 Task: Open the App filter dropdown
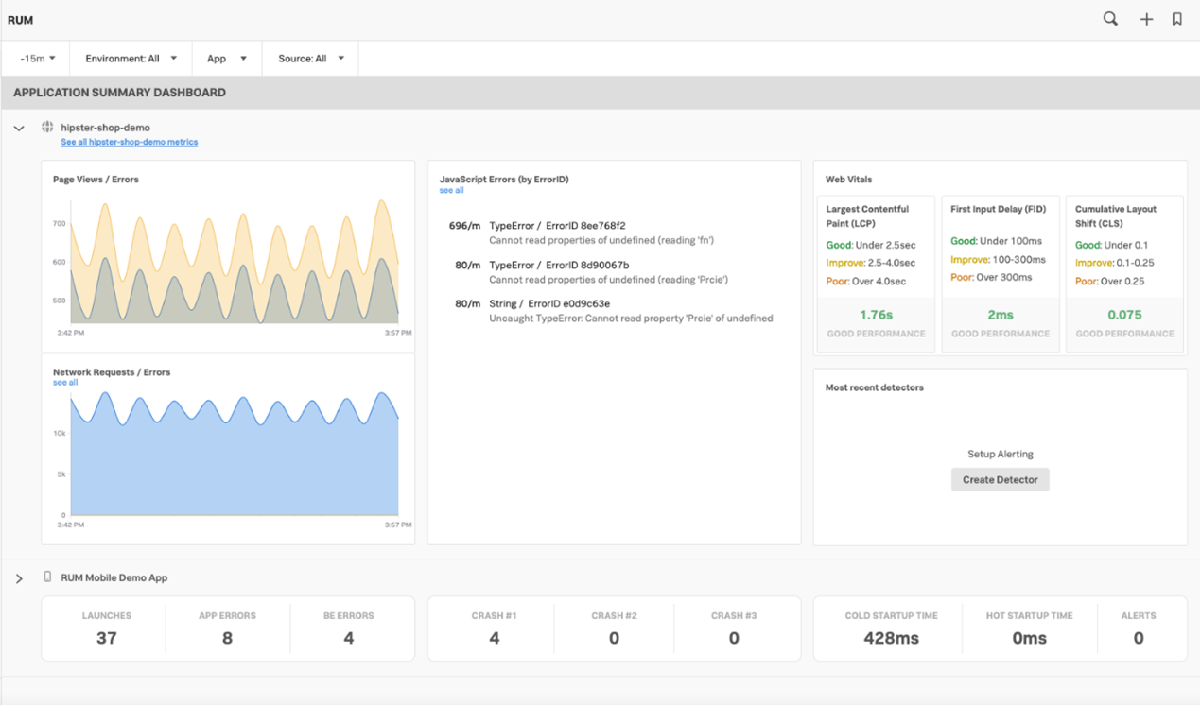pyautogui.click(x=227, y=59)
